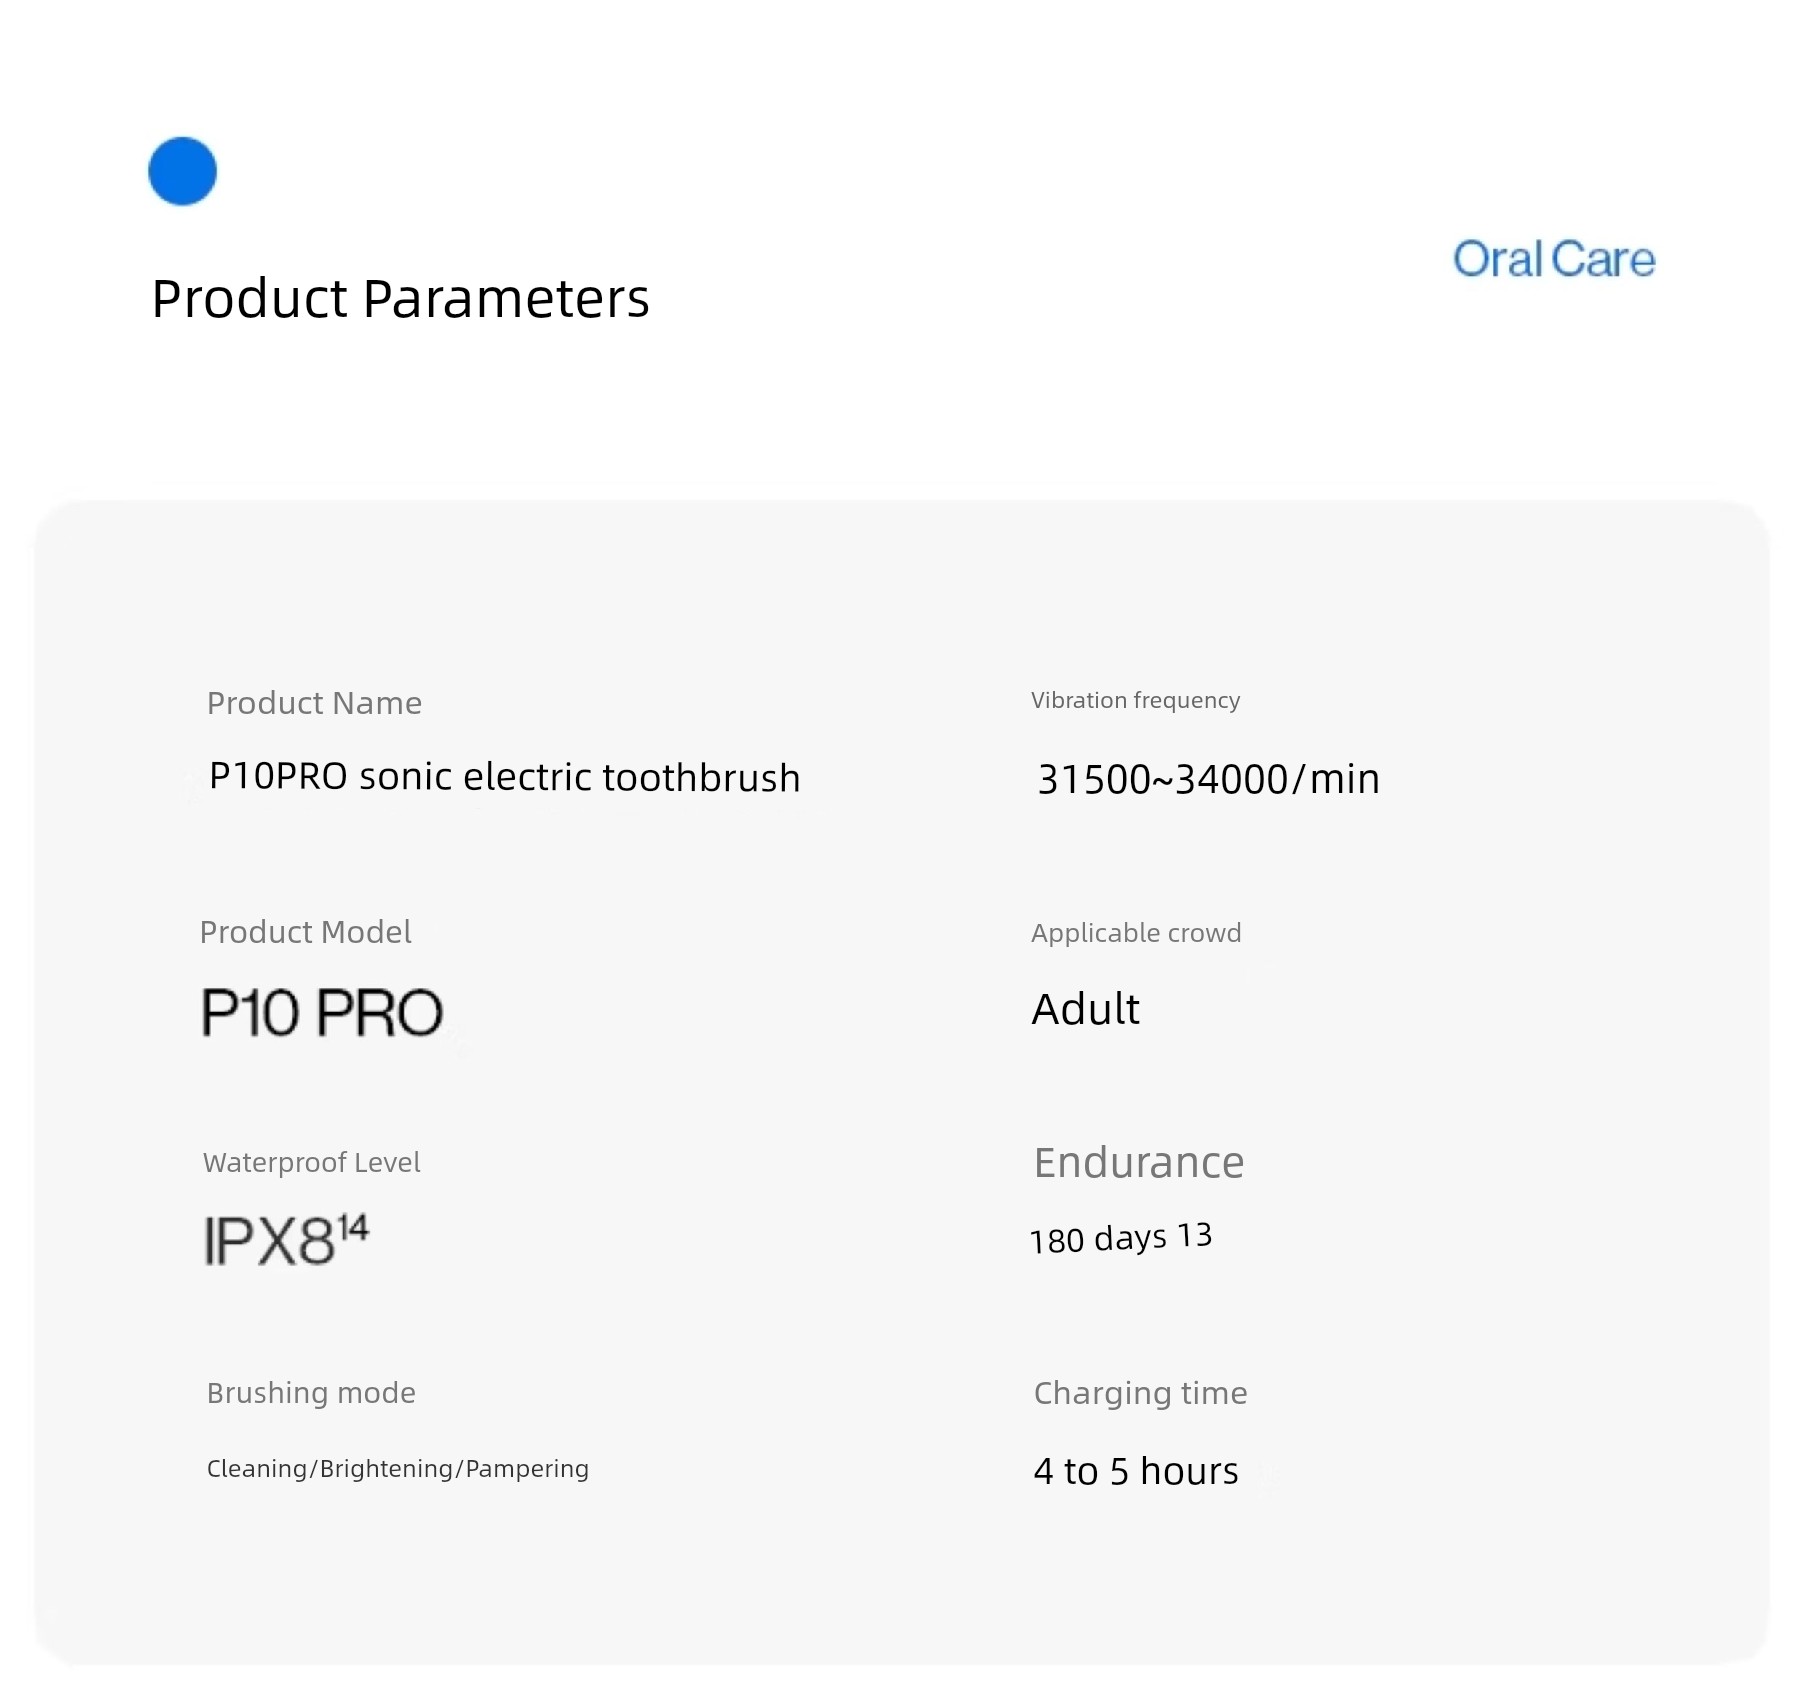Select the 31500~34000/min value
This screenshot has width=1804, height=1699.
pos(1208,779)
